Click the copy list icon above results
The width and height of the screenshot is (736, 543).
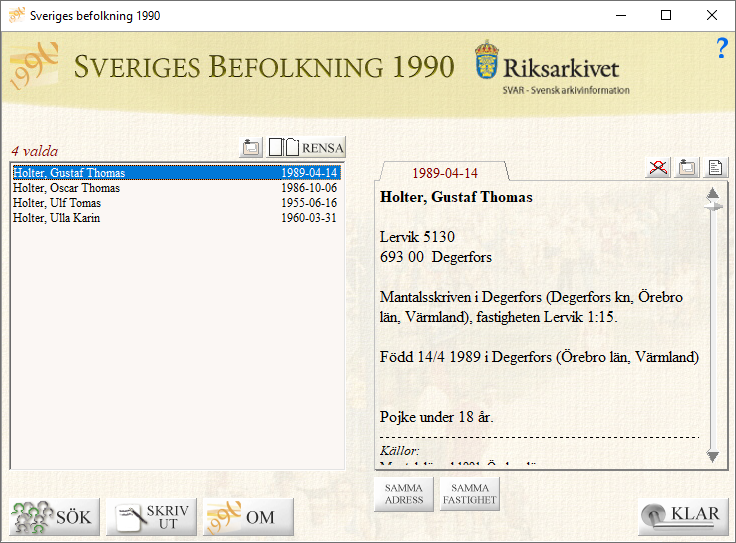click(x=251, y=148)
